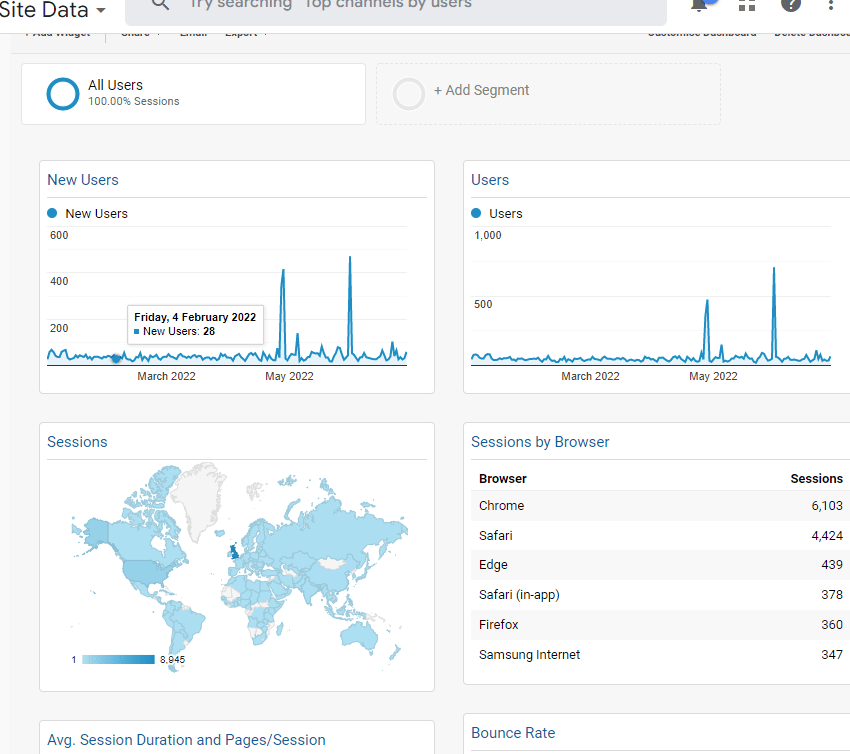Click the United States on the Sessions map
Image resolution: width=850 pixels, height=754 pixels.
click(x=147, y=571)
